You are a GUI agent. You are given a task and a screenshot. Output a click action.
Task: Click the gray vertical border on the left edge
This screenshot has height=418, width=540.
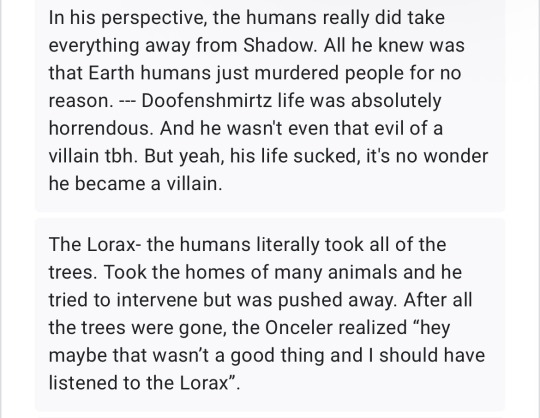coord(1,209)
